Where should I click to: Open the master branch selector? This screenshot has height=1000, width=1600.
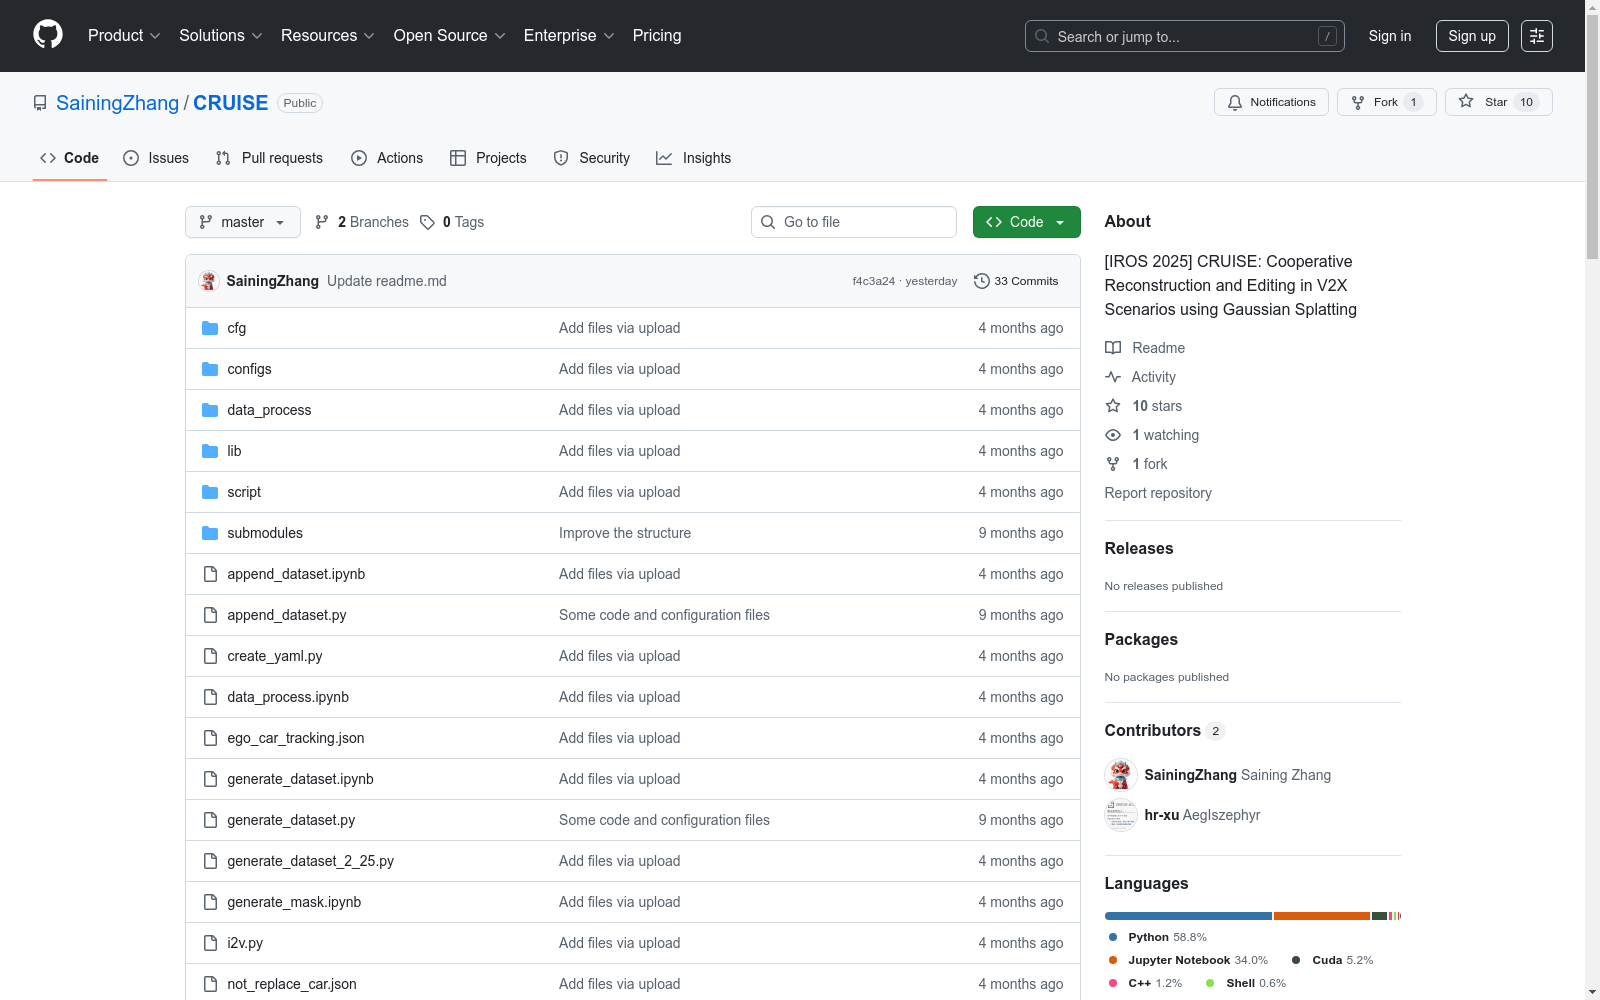tap(243, 222)
